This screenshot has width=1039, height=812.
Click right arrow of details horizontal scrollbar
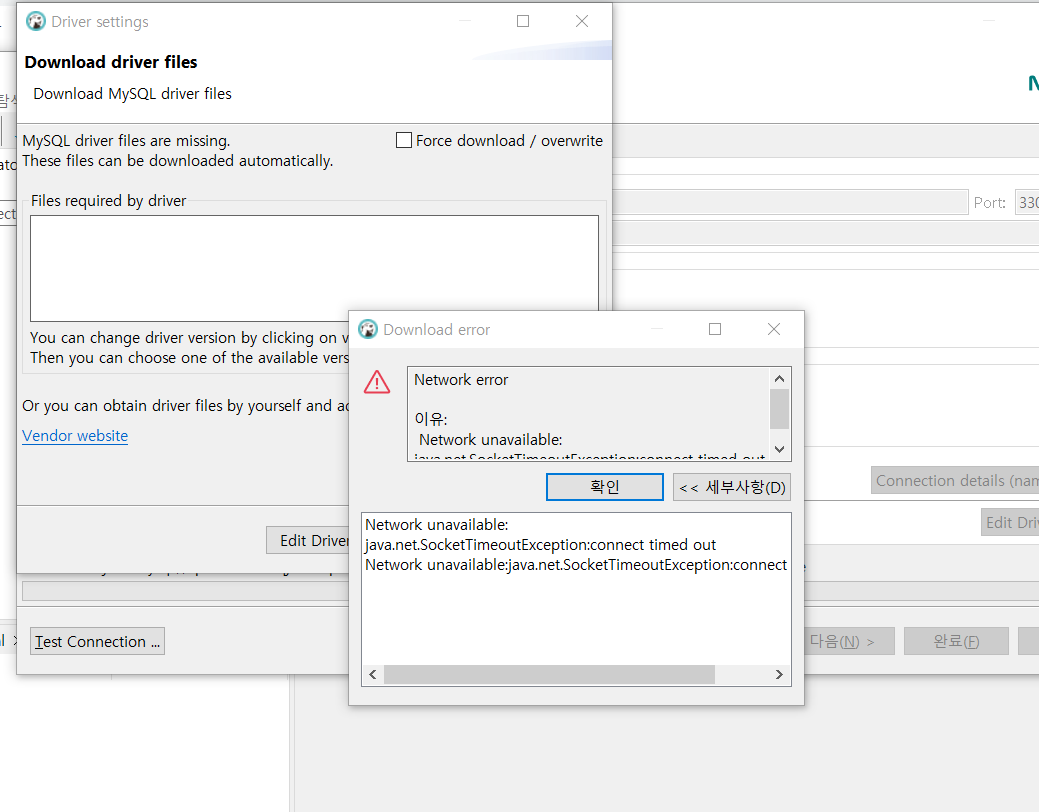pos(779,675)
